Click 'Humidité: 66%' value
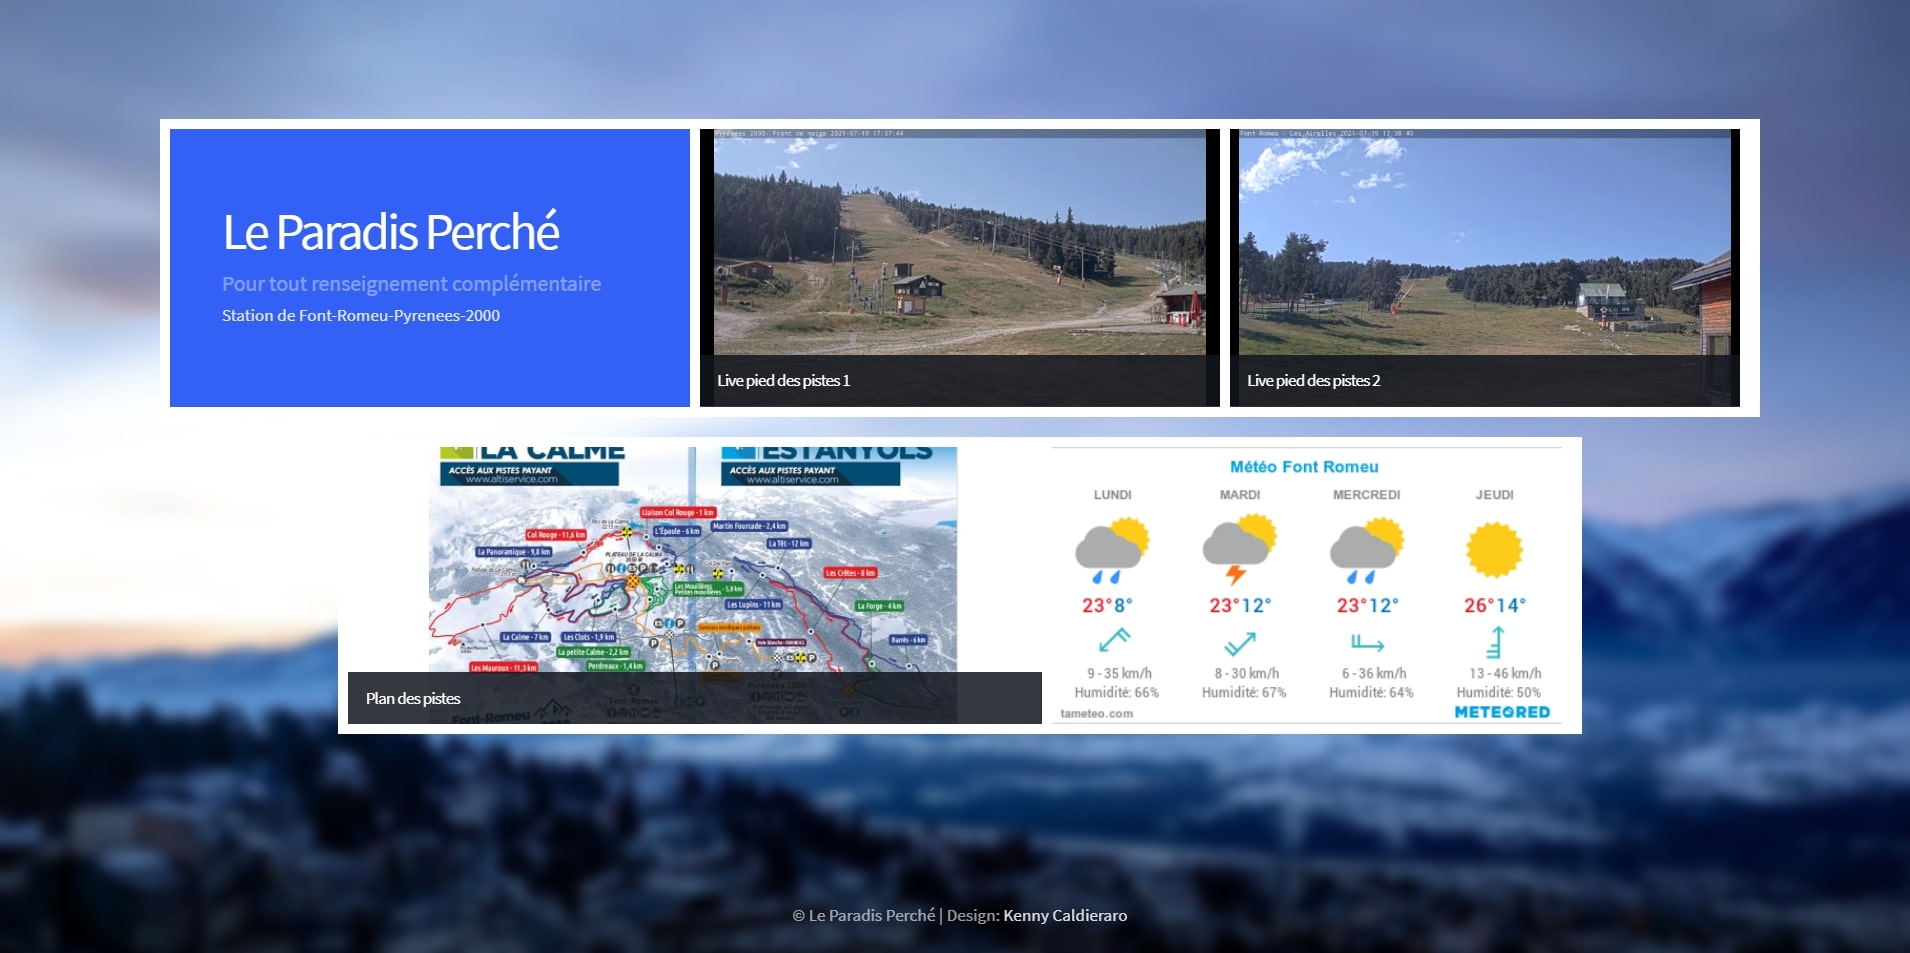 1116,692
